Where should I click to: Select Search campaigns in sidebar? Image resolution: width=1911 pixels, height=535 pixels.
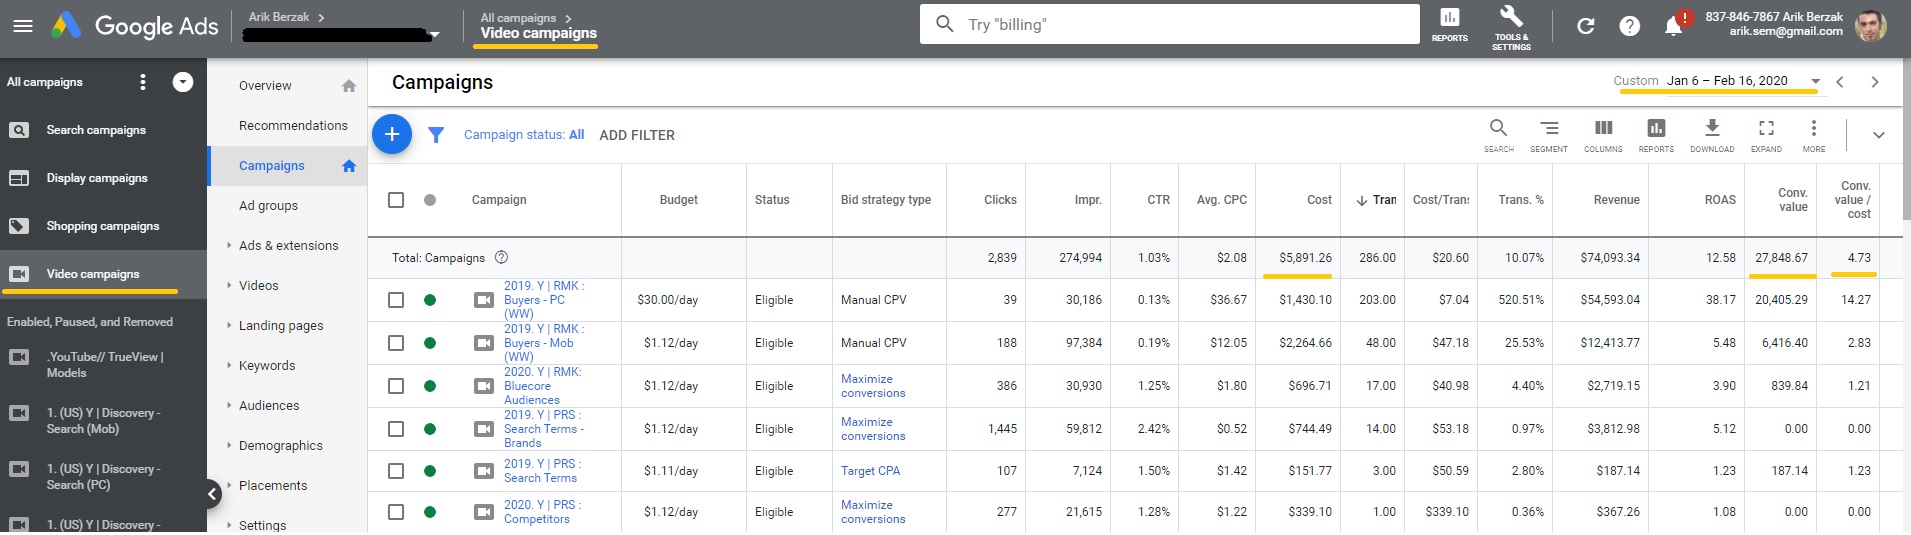96,130
